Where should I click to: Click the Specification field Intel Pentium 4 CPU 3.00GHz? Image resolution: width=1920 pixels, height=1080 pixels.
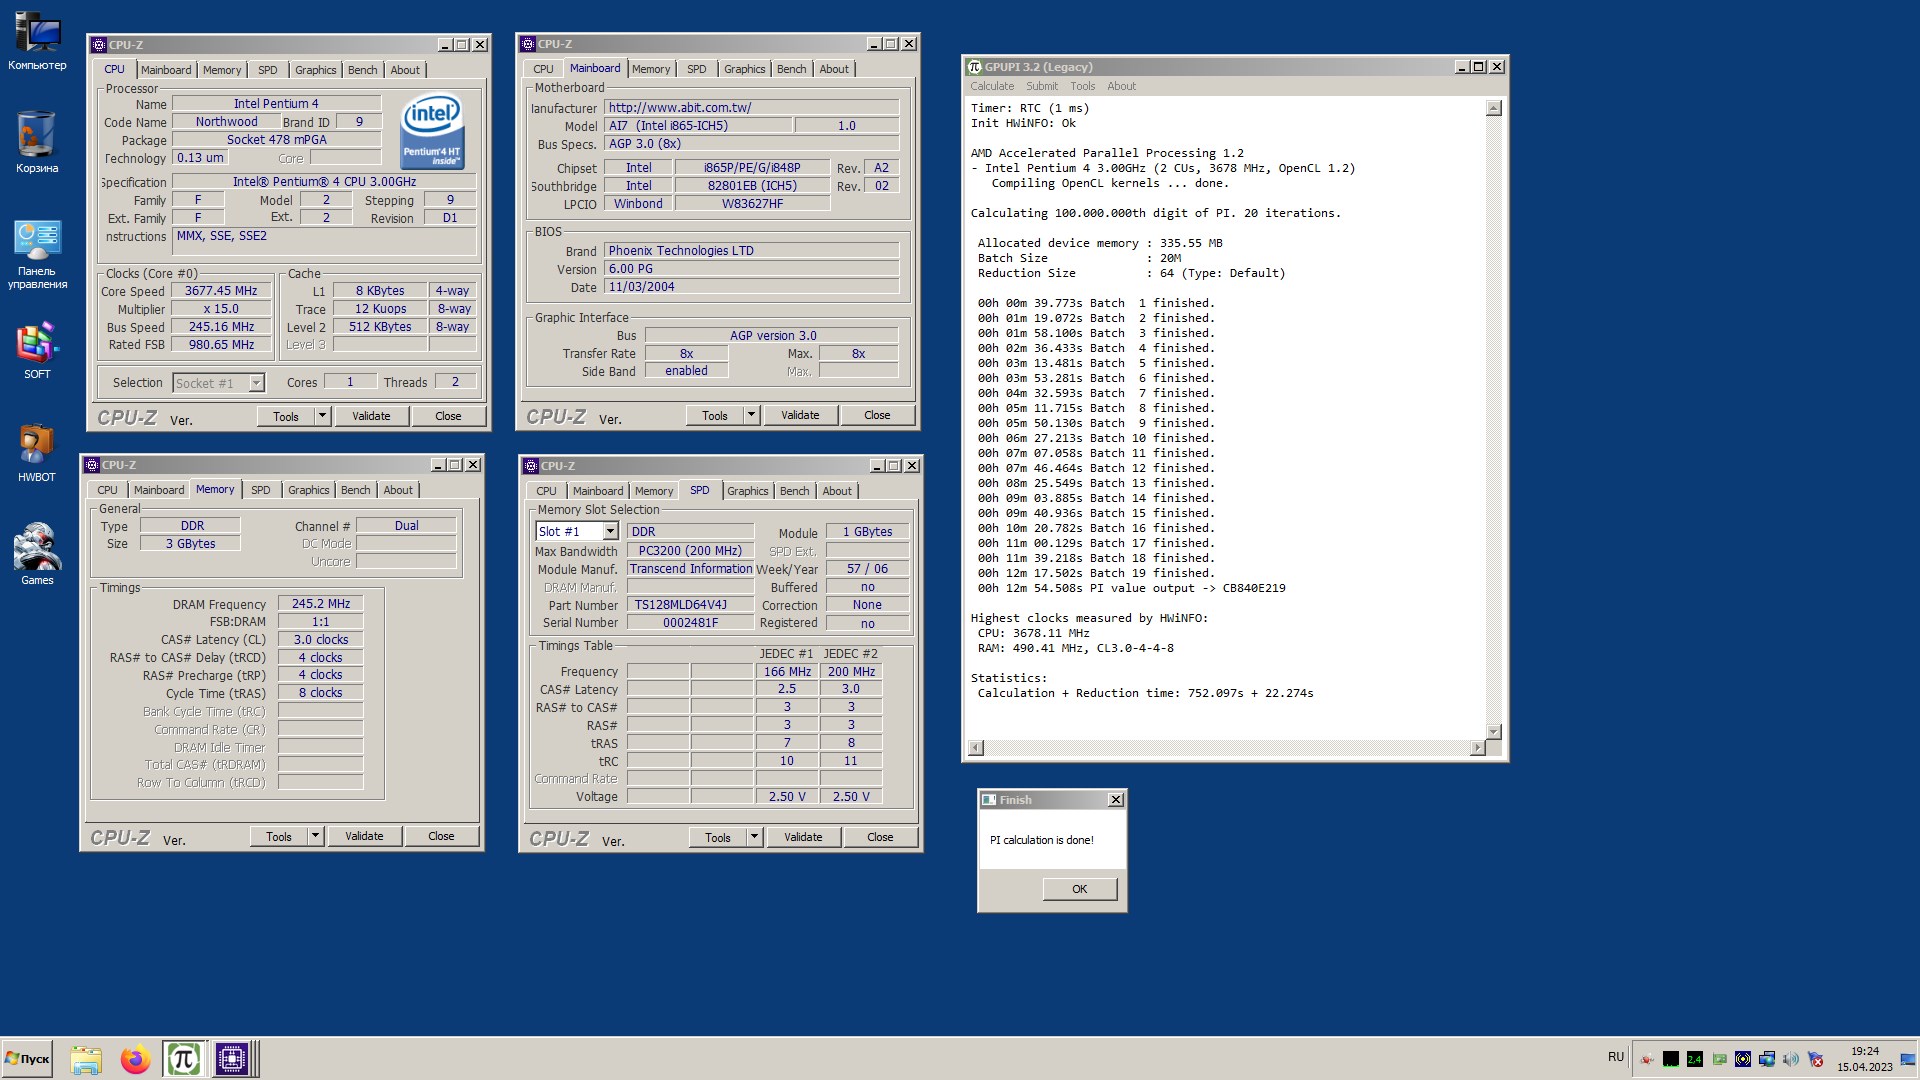[x=324, y=182]
